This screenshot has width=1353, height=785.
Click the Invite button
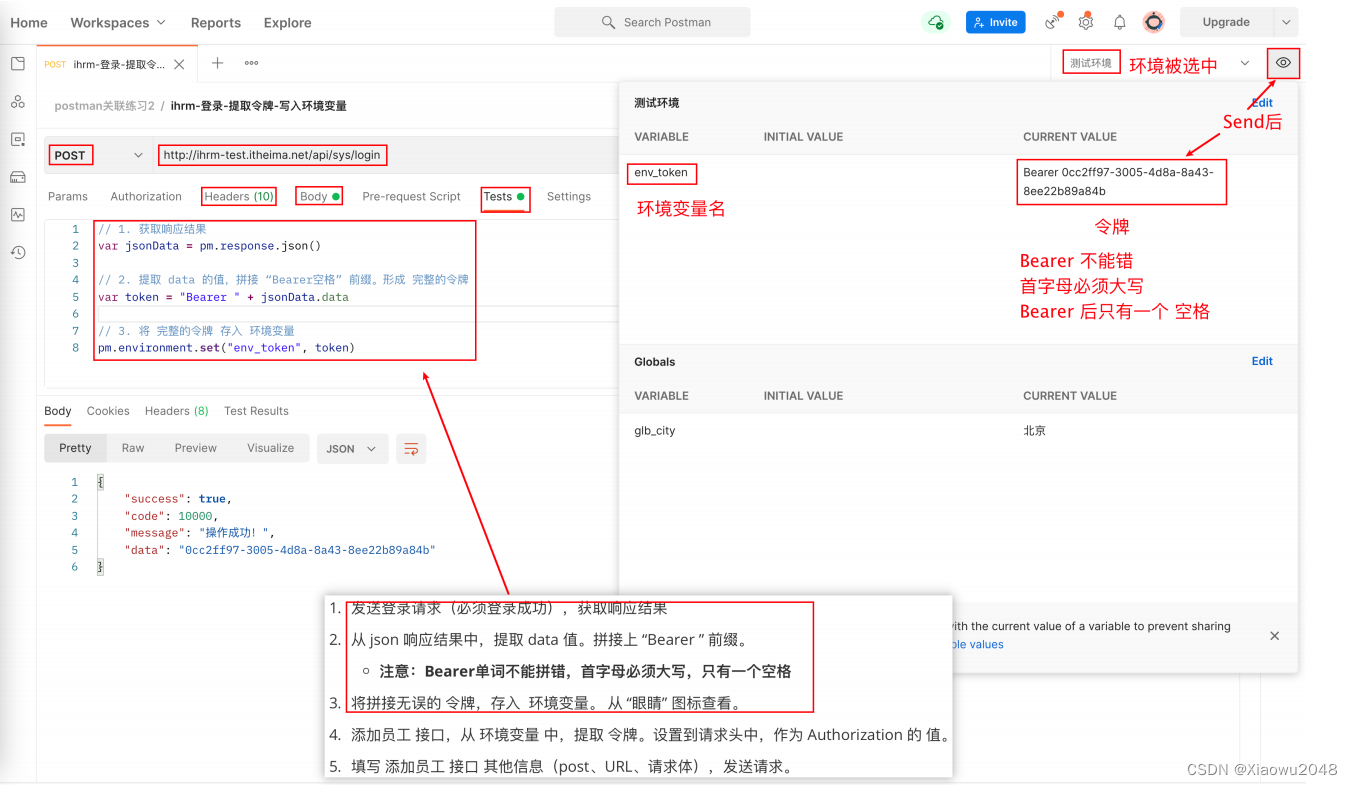tap(995, 22)
